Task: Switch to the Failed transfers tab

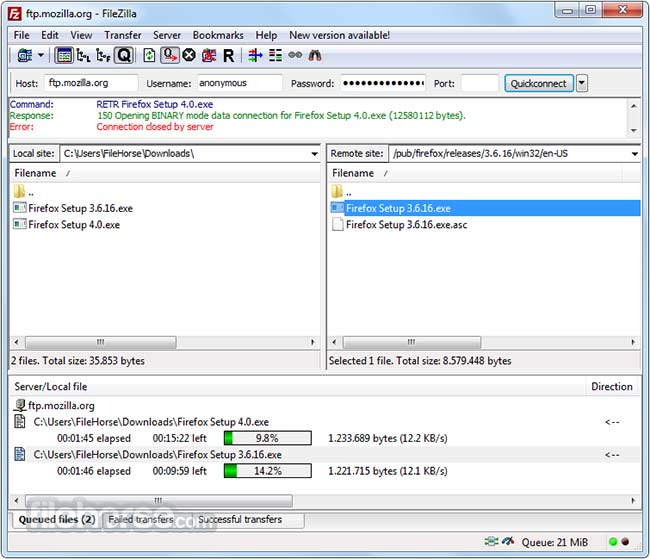Action: tap(140, 519)
